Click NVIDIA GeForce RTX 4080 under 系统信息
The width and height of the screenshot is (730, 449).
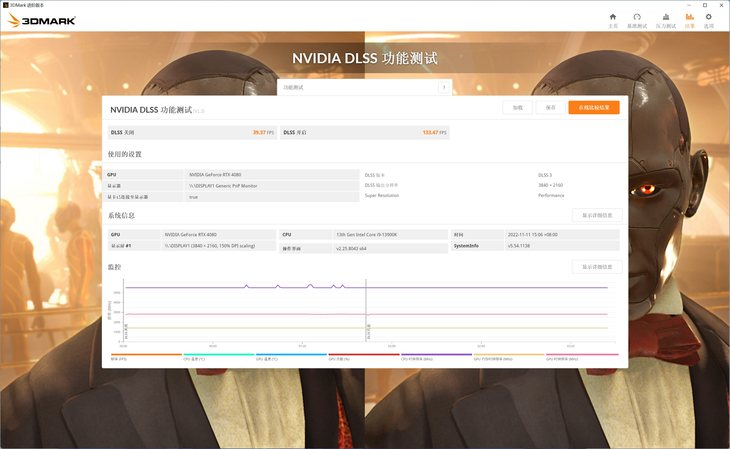point(191,235)
